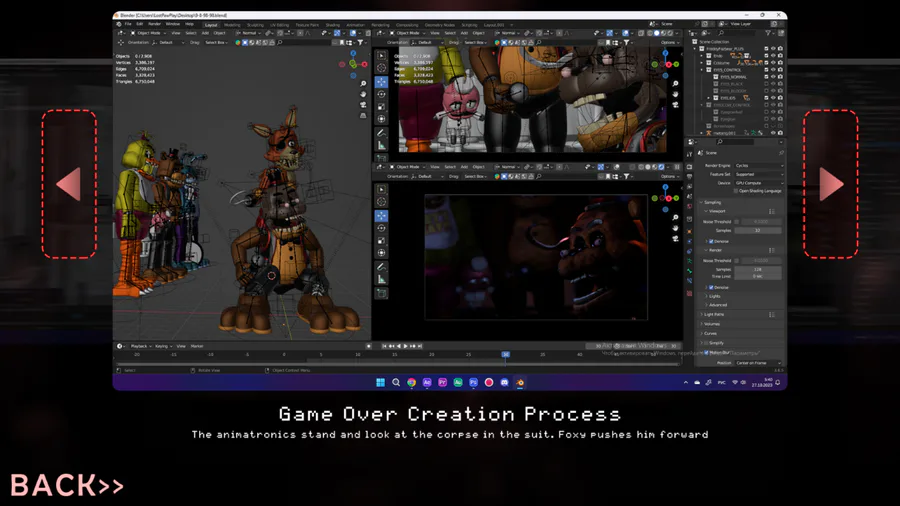
Task: Click the Viewport Samples 32 field
Action: pyautogui.click(x=758, y=231)
